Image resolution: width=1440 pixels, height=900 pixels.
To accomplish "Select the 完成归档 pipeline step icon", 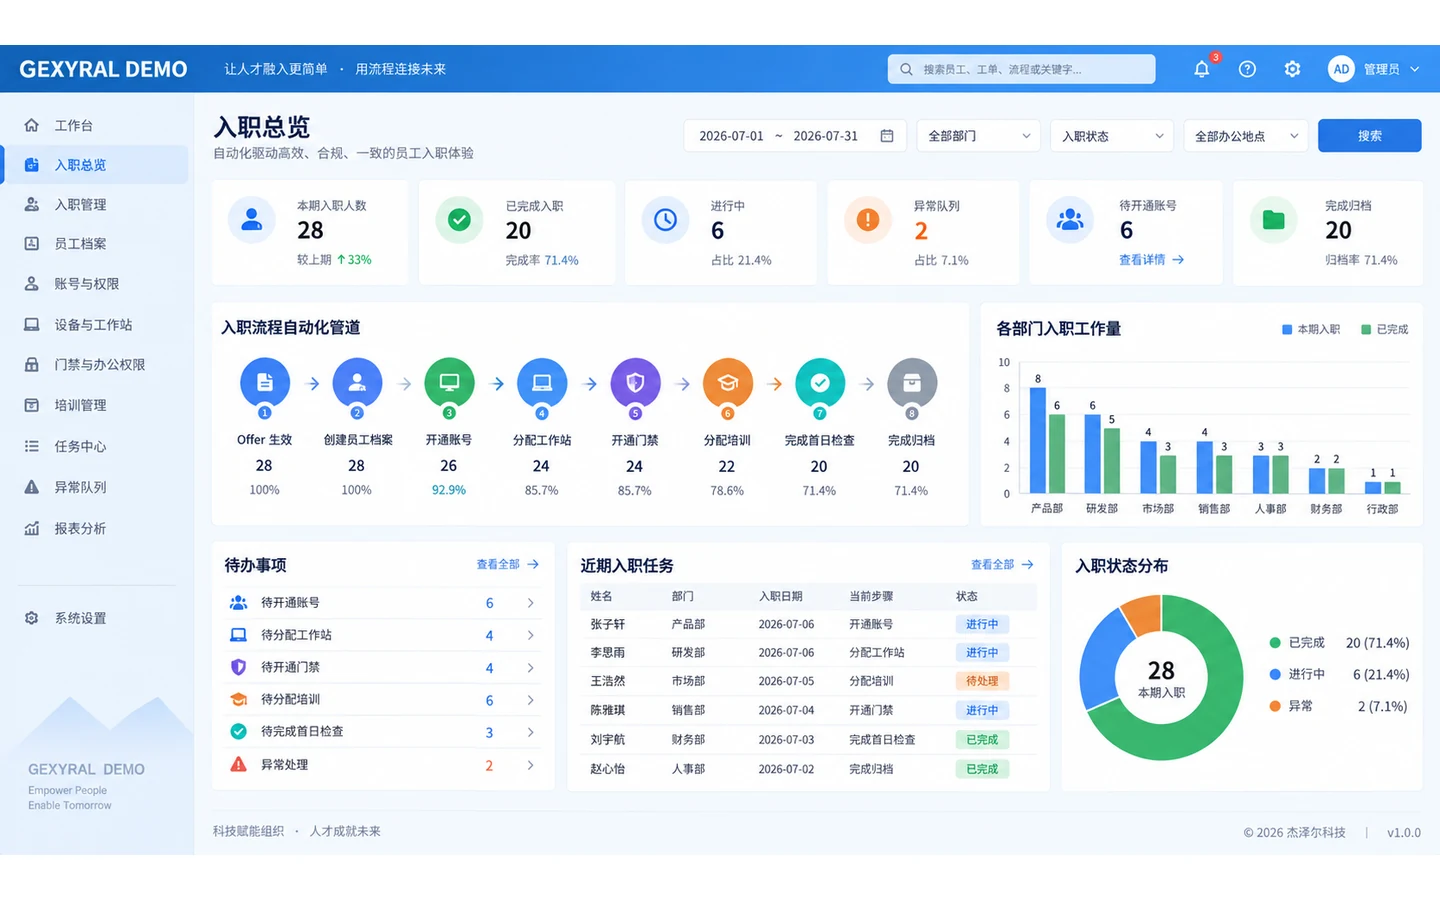I will pos(912,383).
